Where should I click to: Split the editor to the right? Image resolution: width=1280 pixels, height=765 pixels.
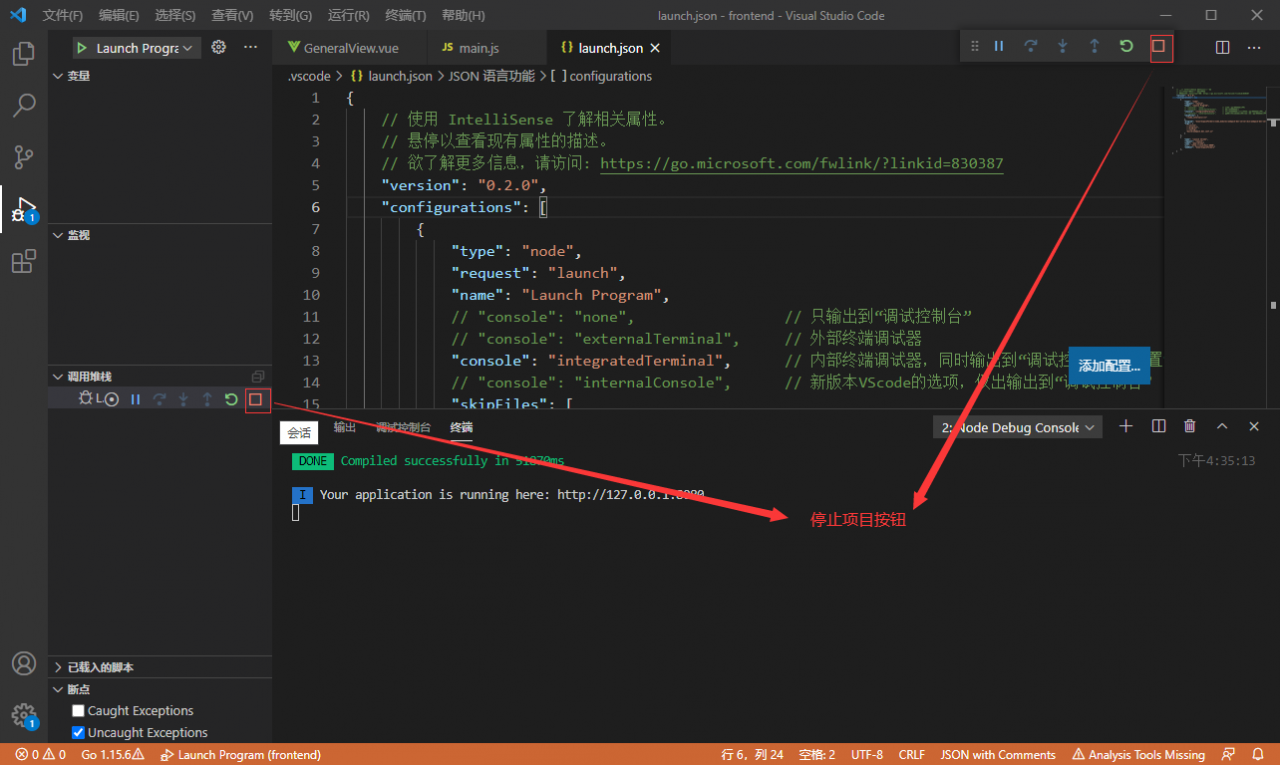[1222, 47]
